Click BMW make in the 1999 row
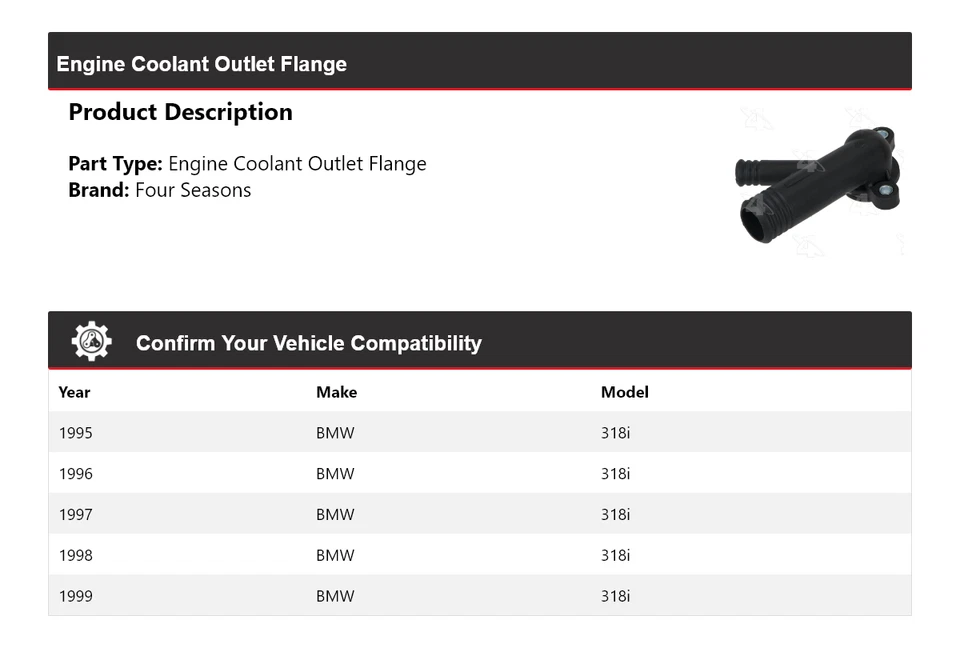Screen dimensions: 960x648 point(335,596)
